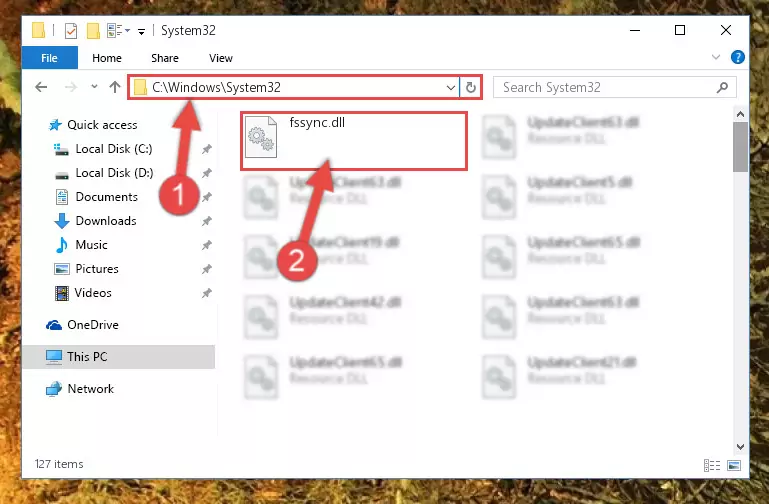Click the Forward navigation arrow
769x504 pixels.
[71, 87]
